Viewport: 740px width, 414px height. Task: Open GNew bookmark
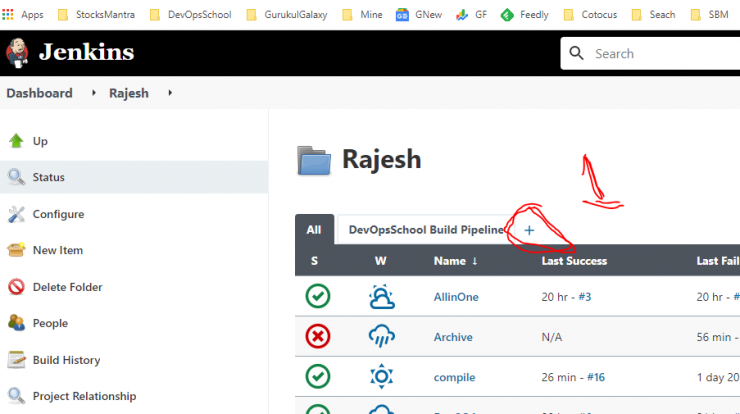coord(419,15)
